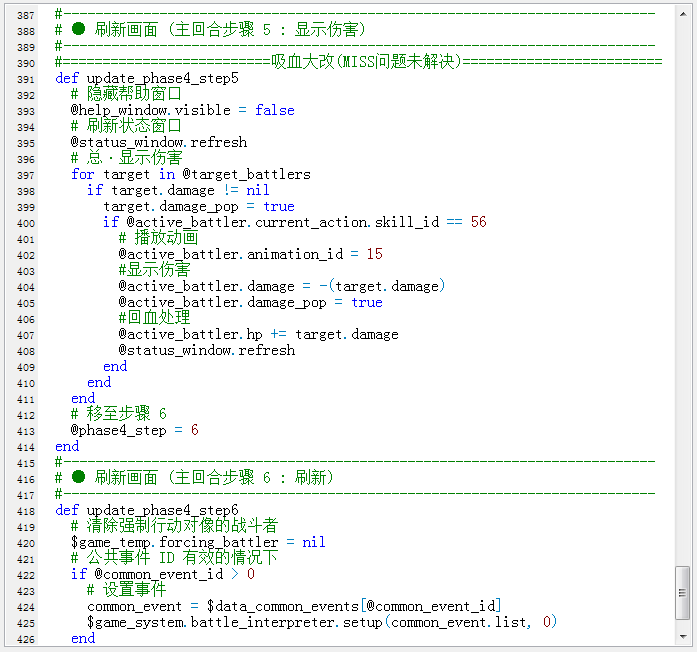Viewport: 697px width, 652px height.
Task: Click the scroll down arrow
Action: click(683, 637)
